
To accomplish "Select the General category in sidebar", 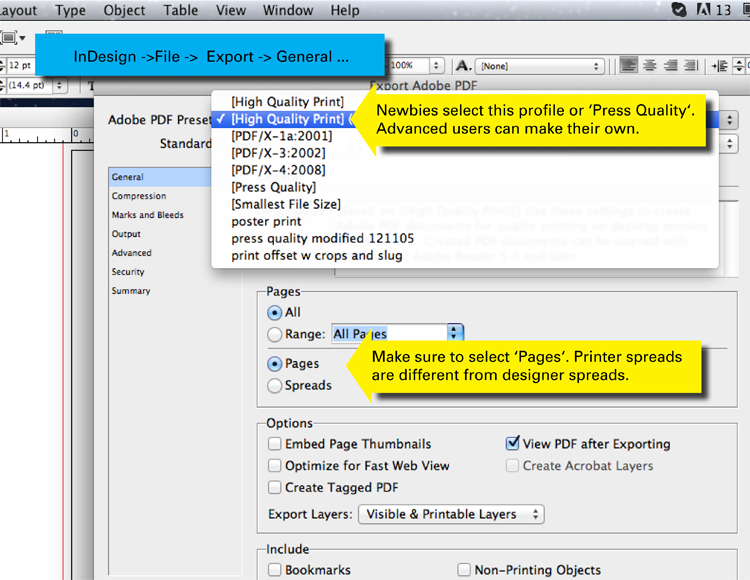I will tap(160, 177).
